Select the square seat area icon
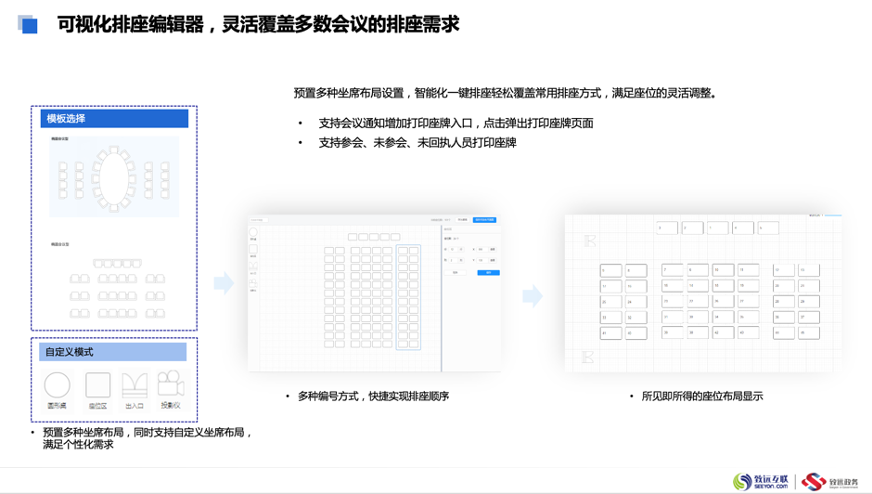 (x=97, y=385)
